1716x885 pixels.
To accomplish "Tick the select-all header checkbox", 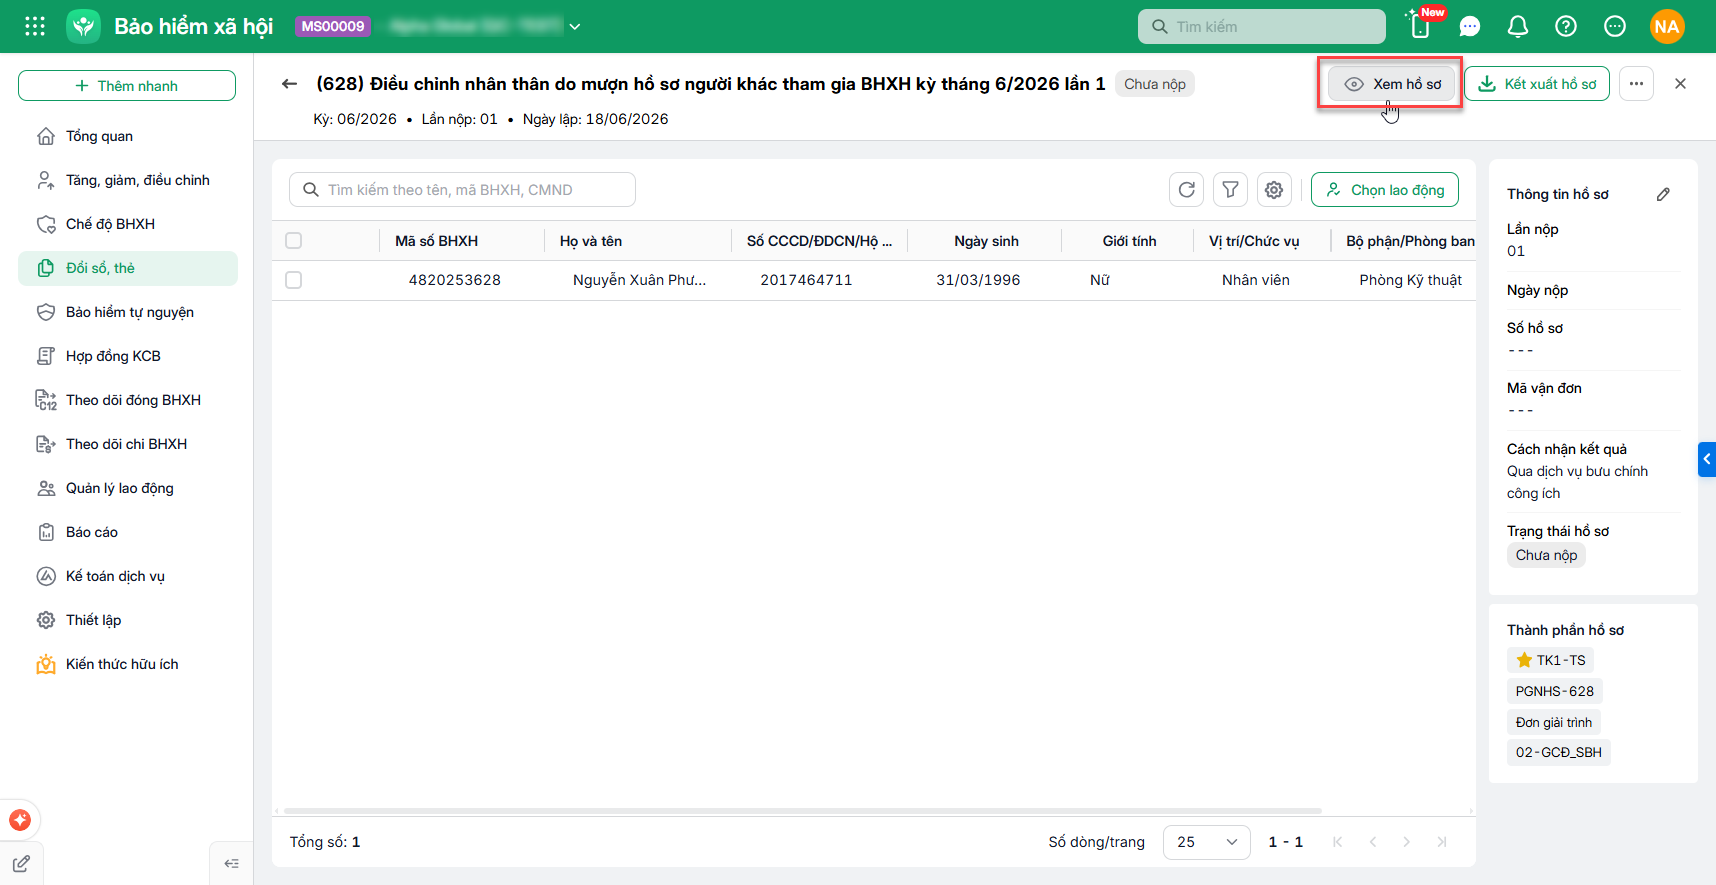I will click(x=293, y=240).
